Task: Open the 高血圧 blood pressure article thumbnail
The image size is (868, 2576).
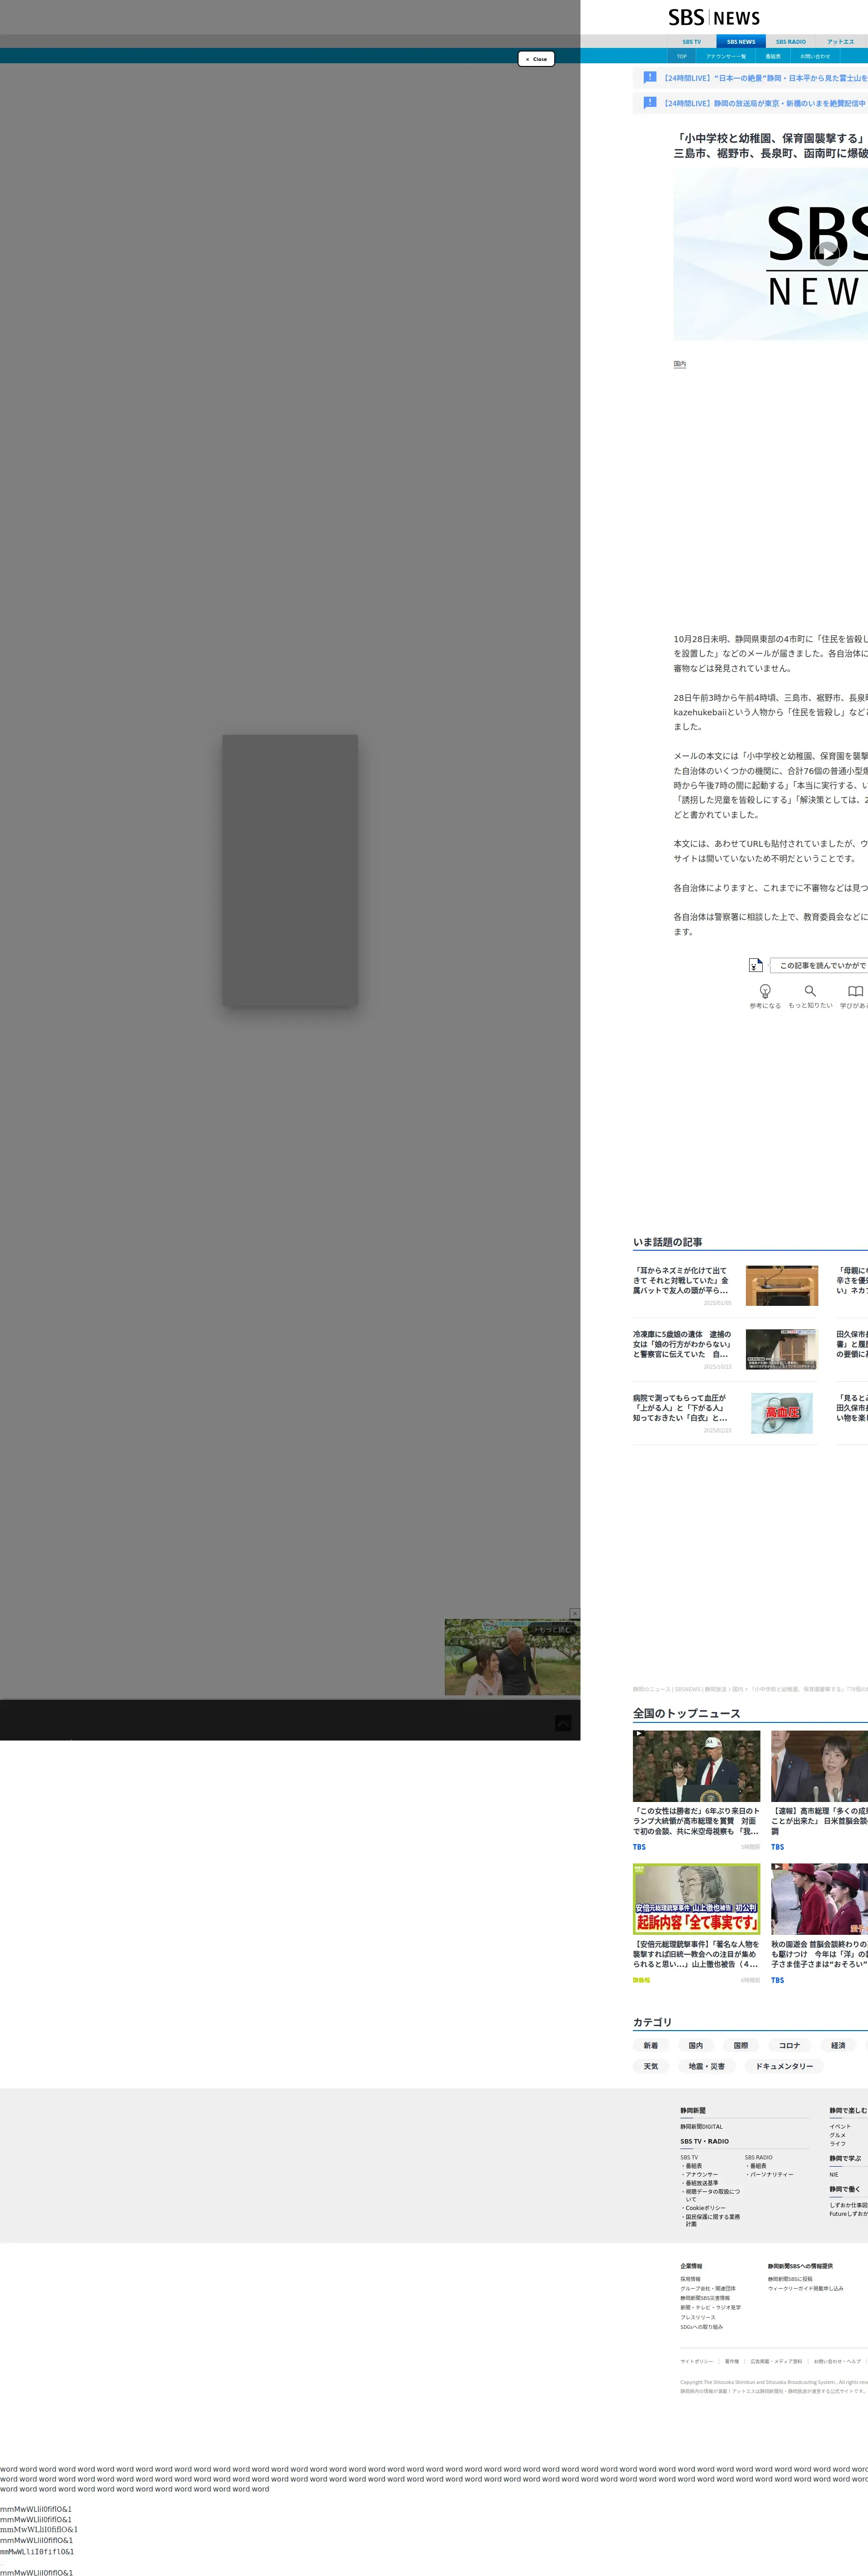Action: [781, 1413]
